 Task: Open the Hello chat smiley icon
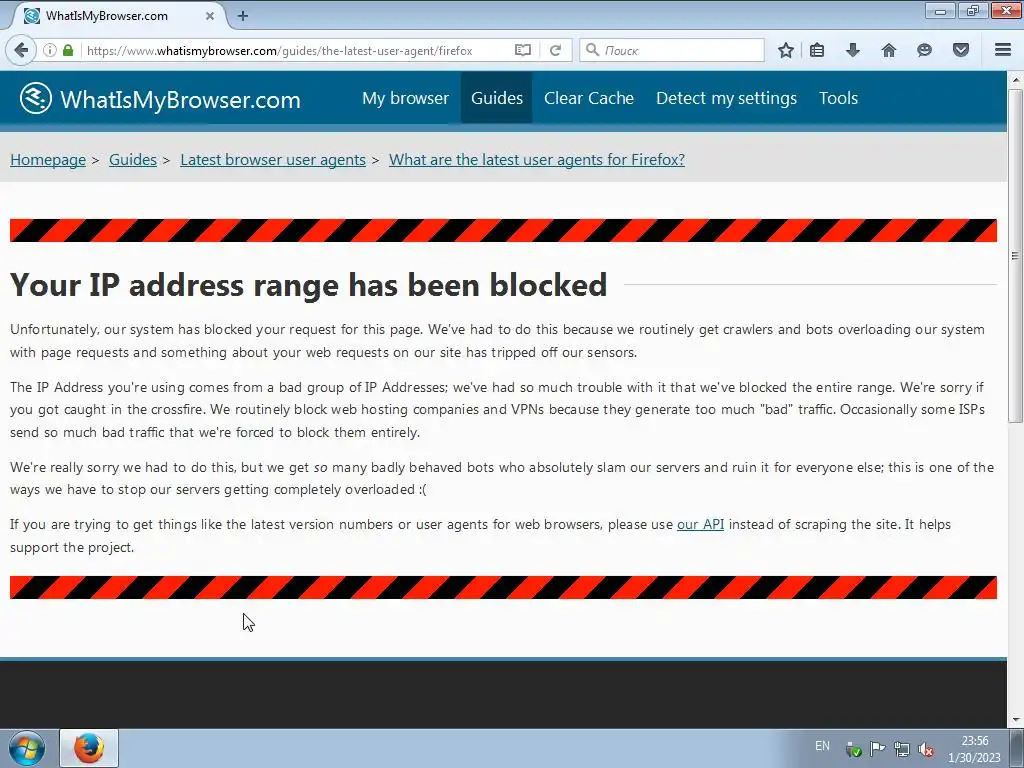click(924, 50)
